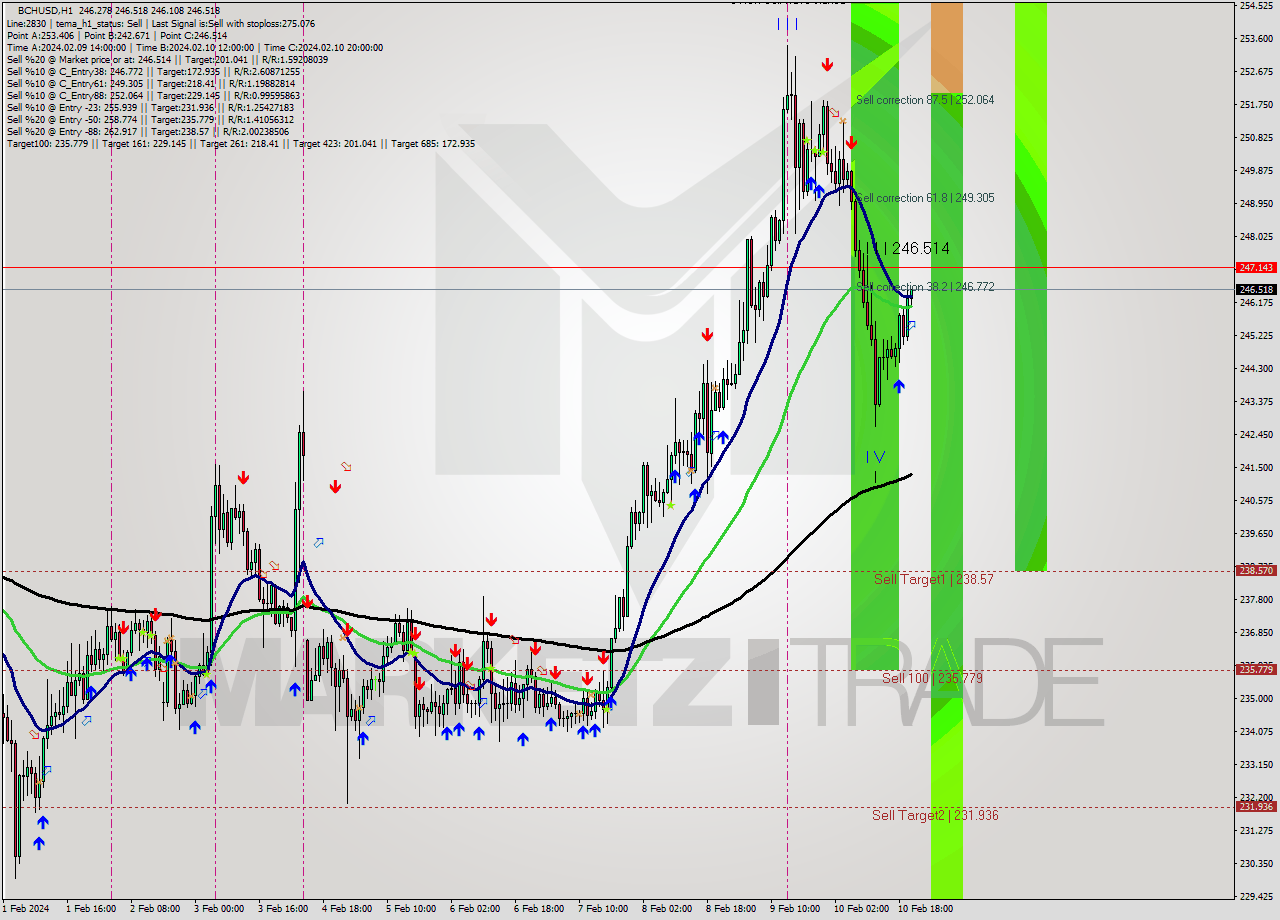Click the 241.500 price axis value
This screenshot has width=1280, height=920.
tap(1256, 468)
